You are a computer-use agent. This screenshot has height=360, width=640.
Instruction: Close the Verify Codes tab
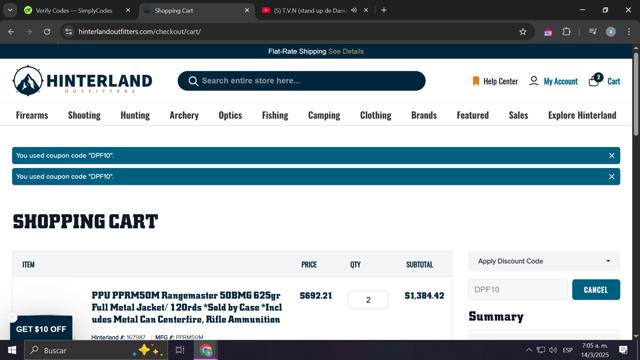[x=128, y=10]
